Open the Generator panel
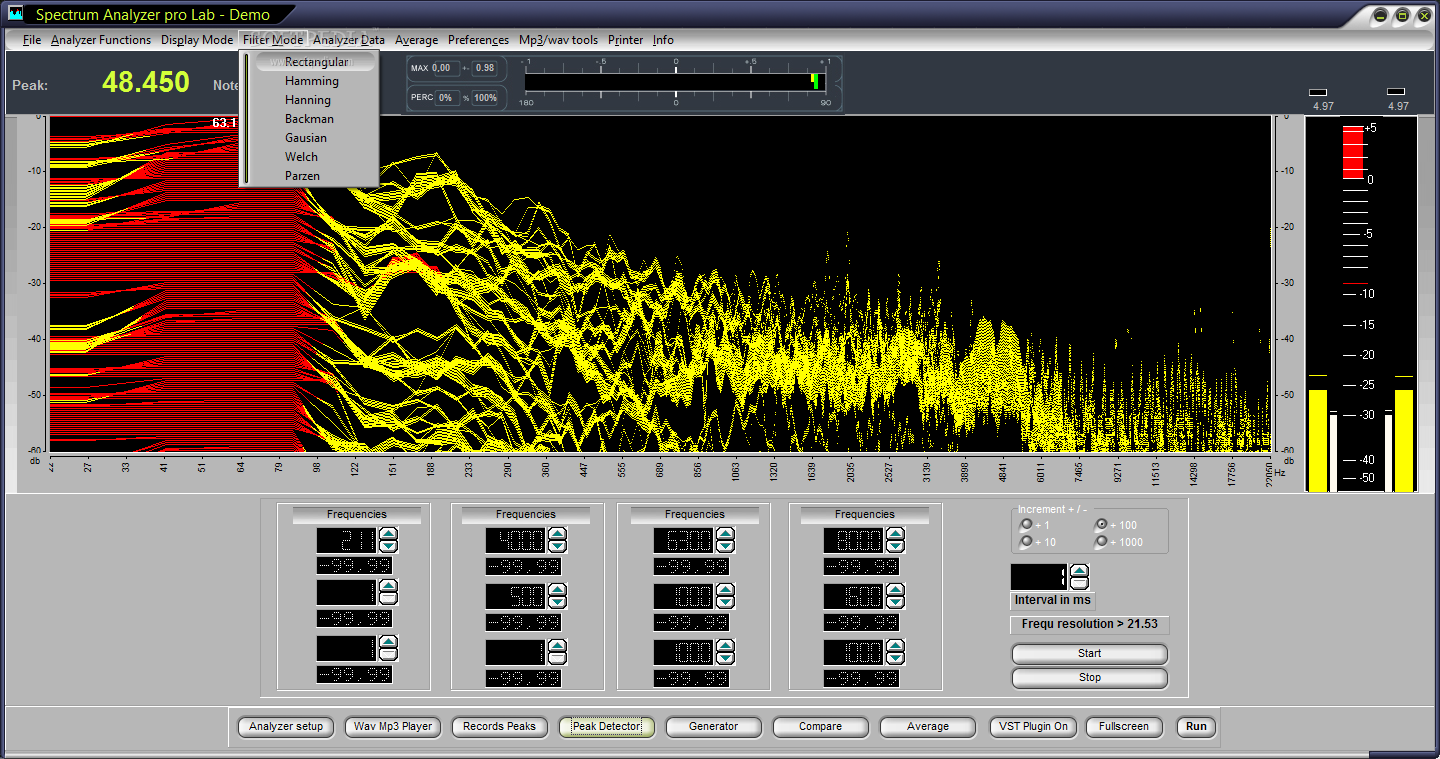This screenshot has width=1440, height=759. [x=713, y=727]
